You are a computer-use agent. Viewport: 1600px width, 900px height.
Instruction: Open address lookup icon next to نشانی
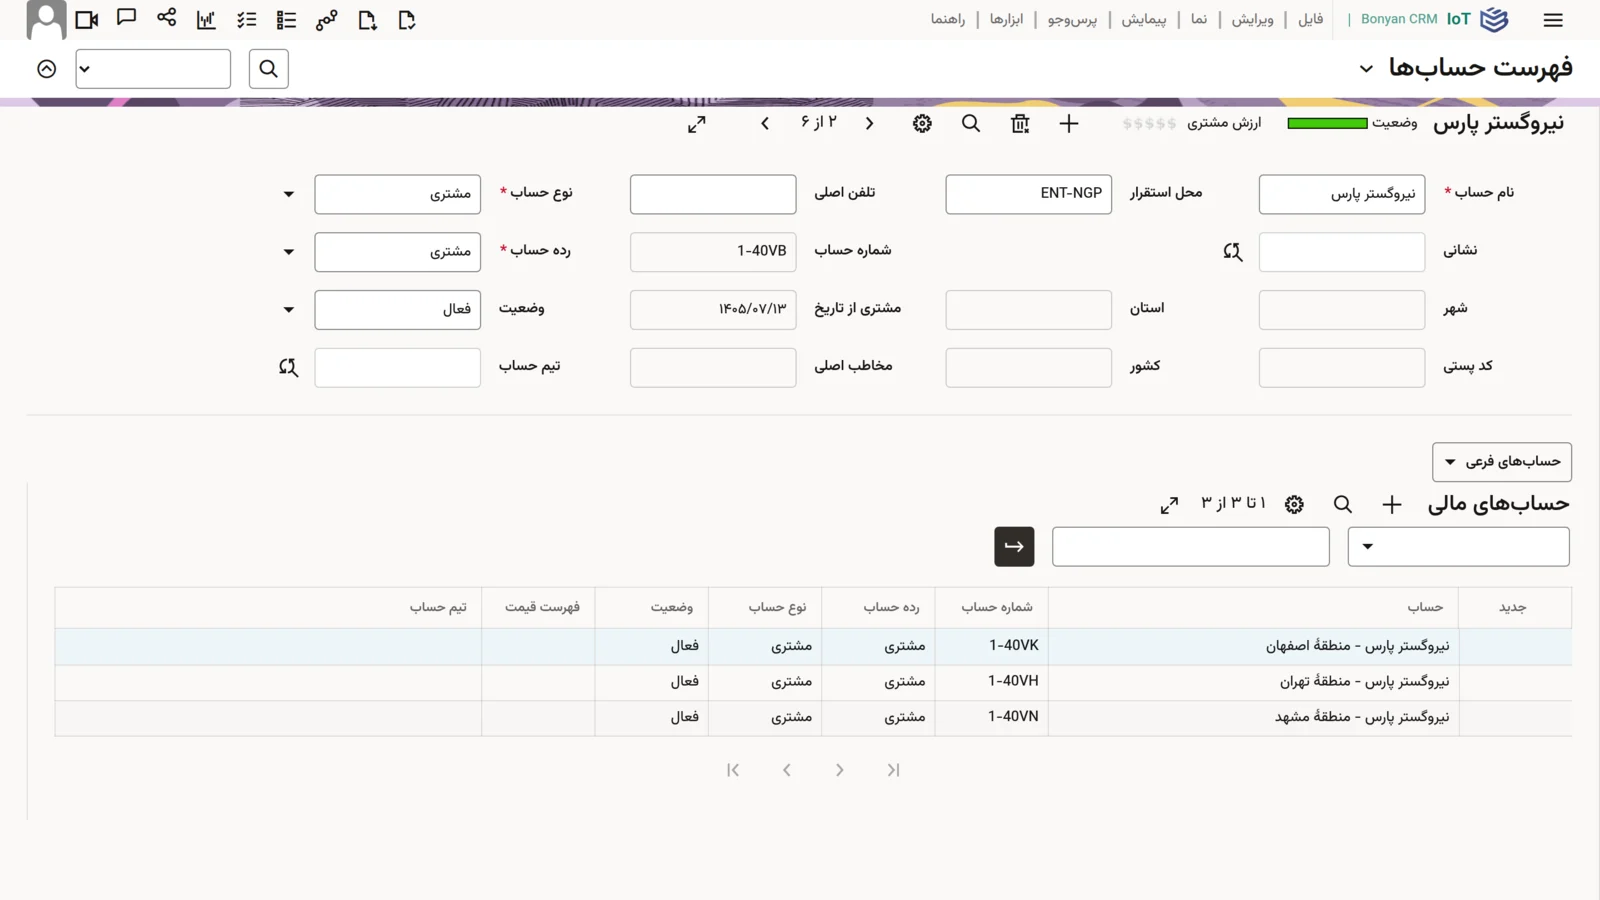pyautogui.click(x=1232, y=252)
